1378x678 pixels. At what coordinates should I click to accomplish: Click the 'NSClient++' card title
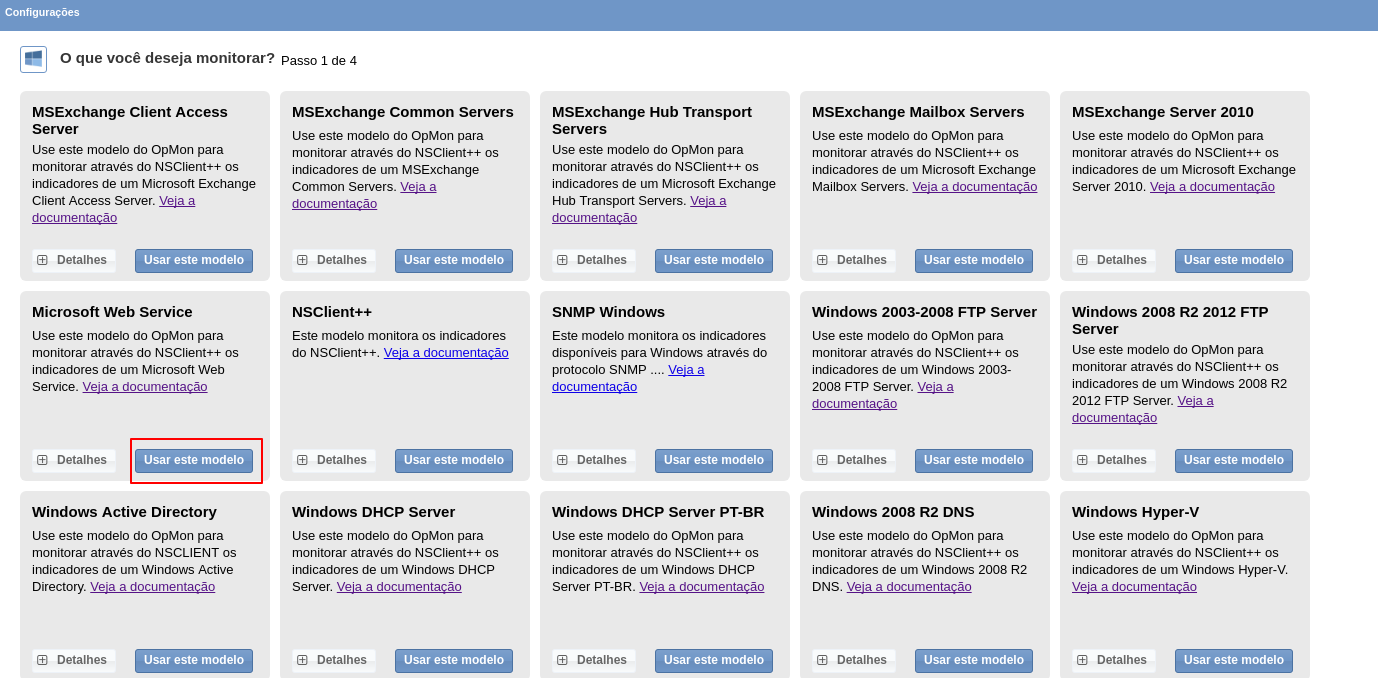point(332,312)
